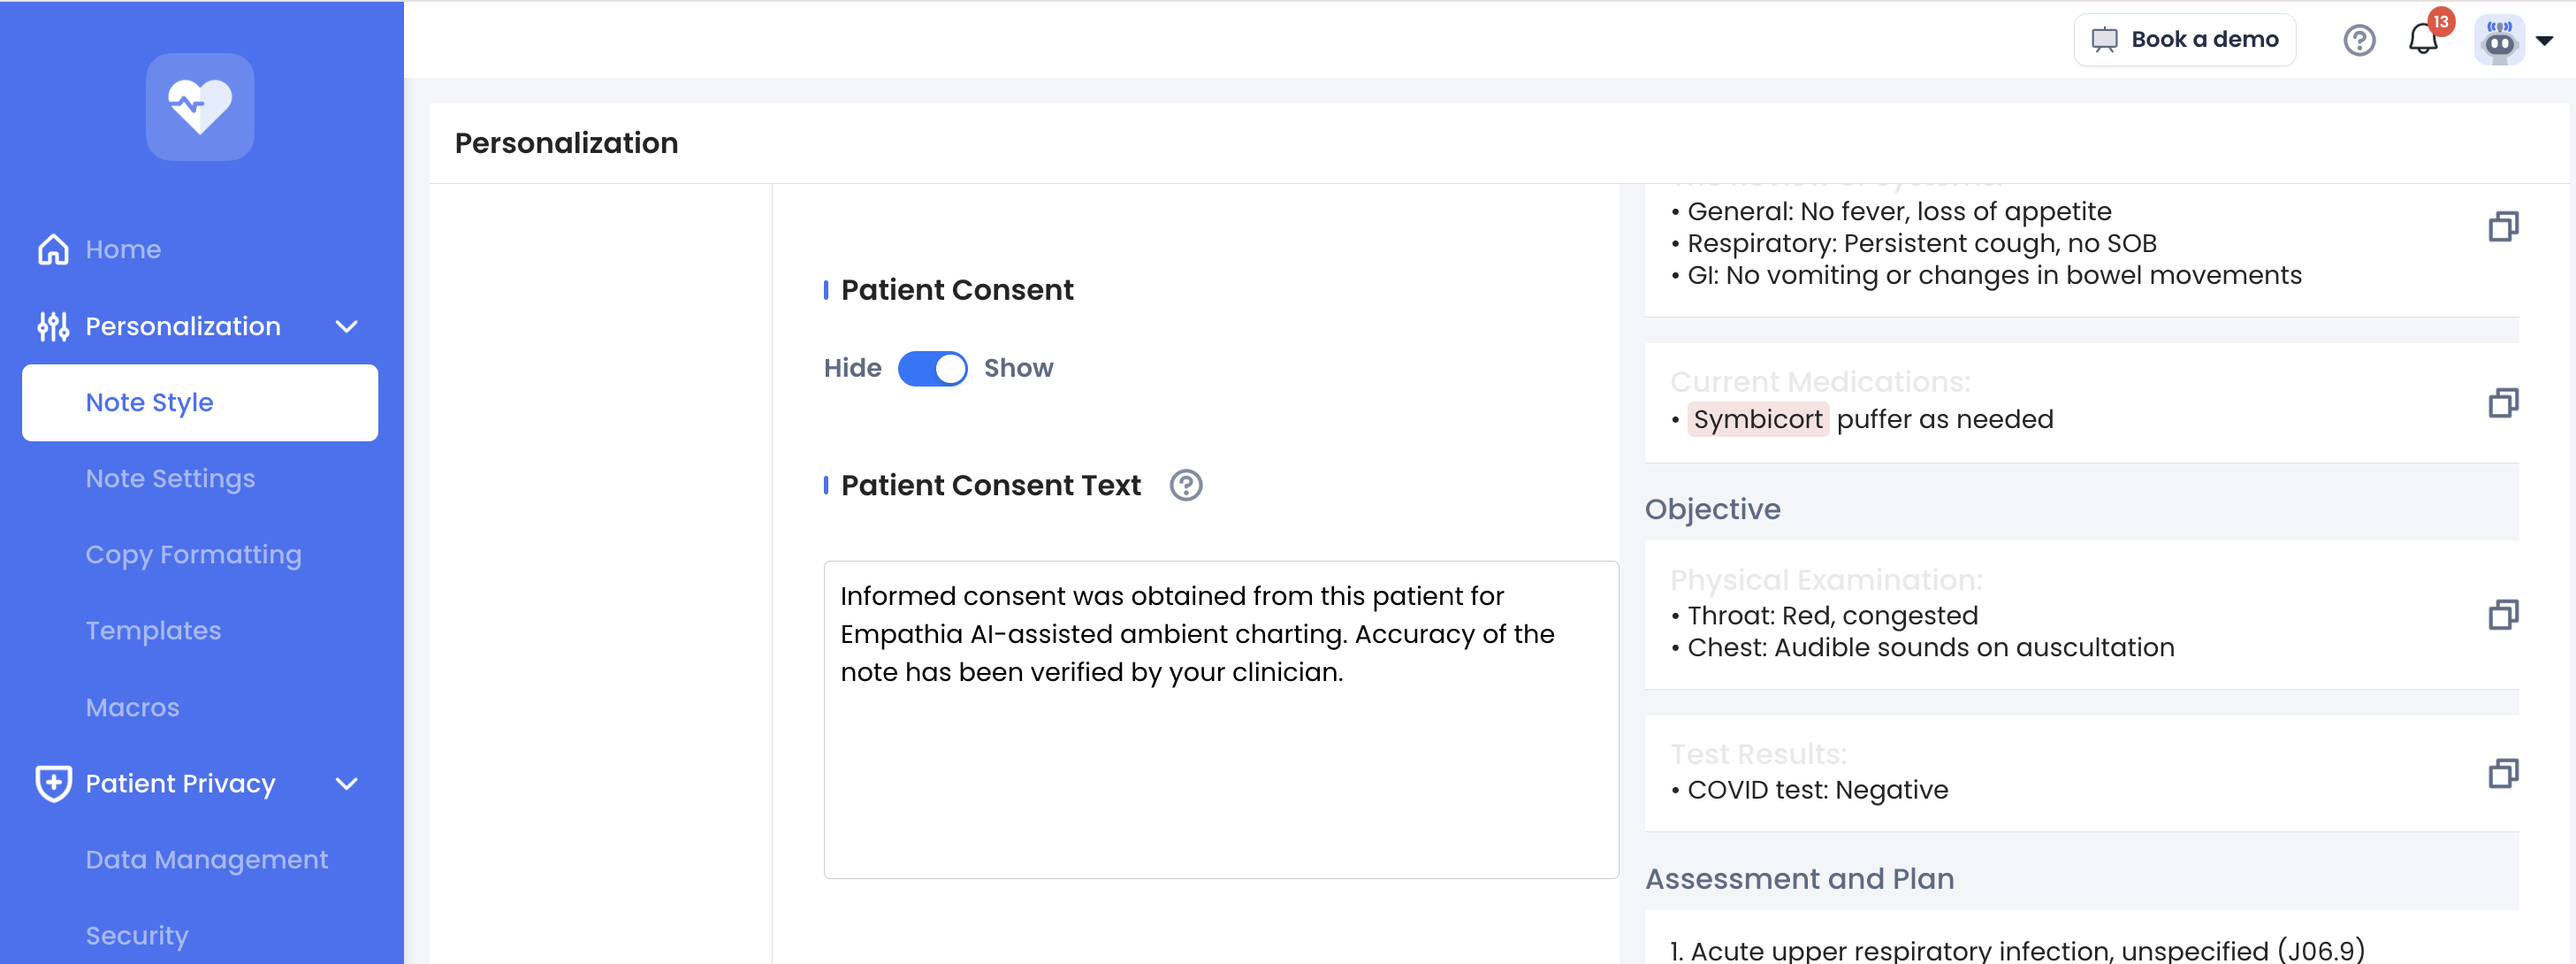
Task: Click Patient Consent Text help icon
Action: coord(1185,486)
